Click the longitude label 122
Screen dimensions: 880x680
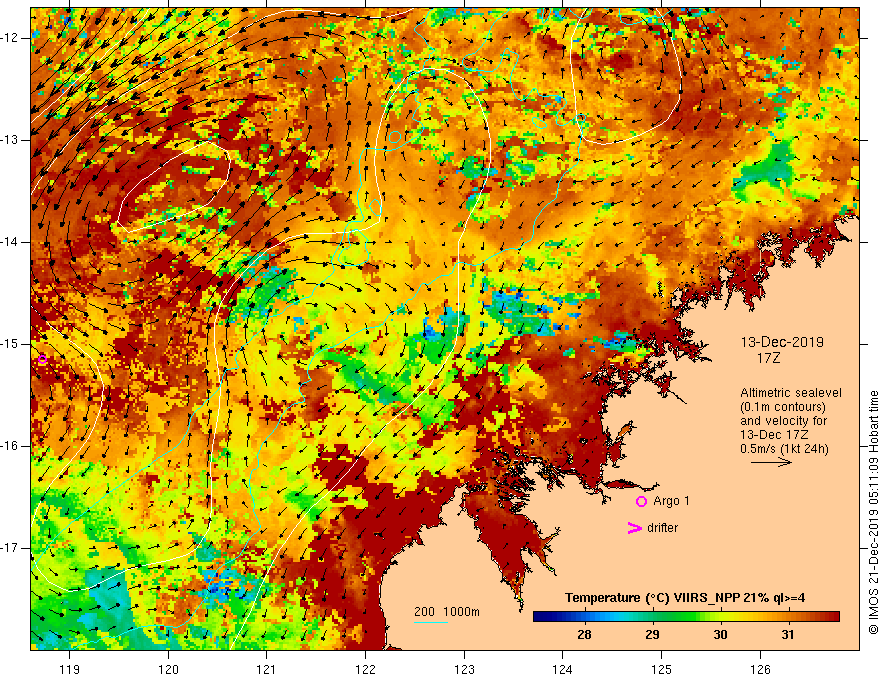click(365, 669)
